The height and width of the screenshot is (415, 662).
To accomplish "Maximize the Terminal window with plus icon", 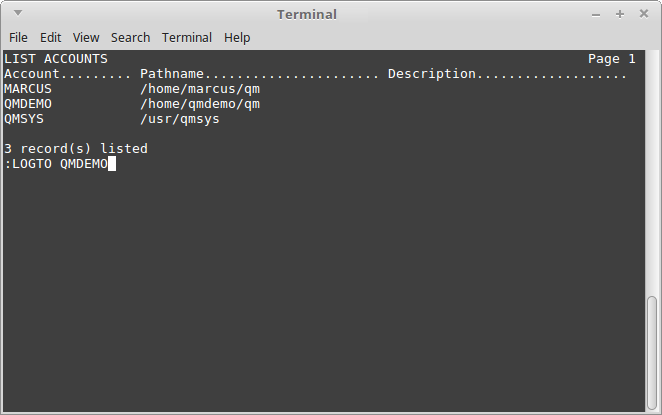I will pos(620,14).
